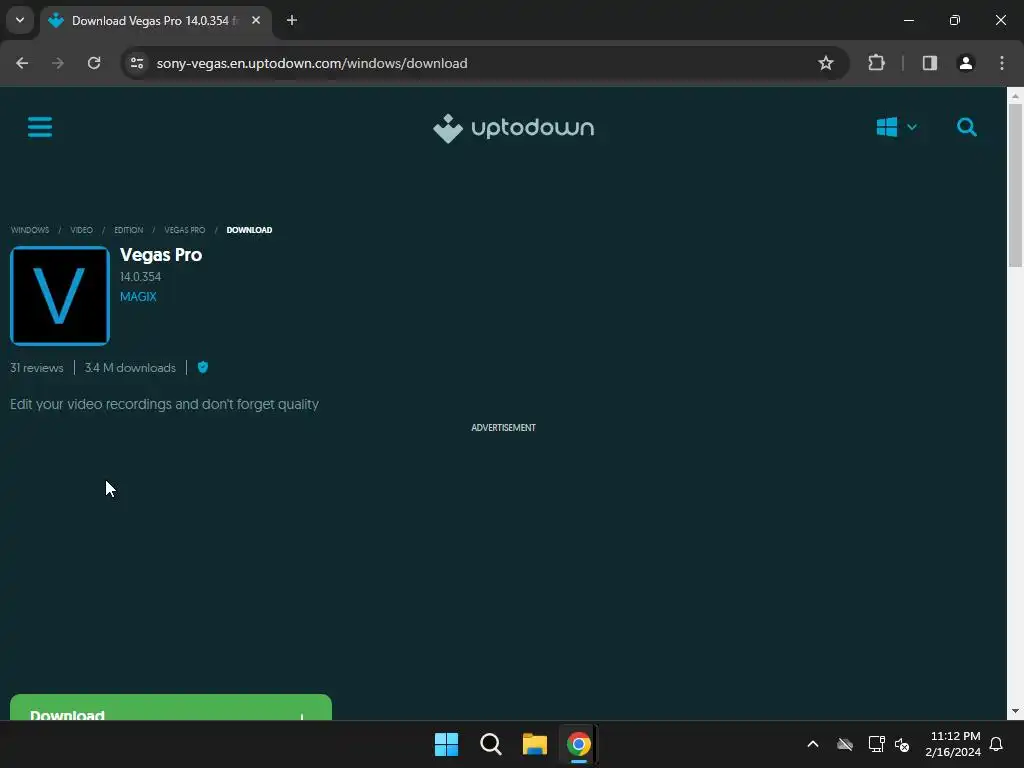Open the clock and date panel

[953, 744]
